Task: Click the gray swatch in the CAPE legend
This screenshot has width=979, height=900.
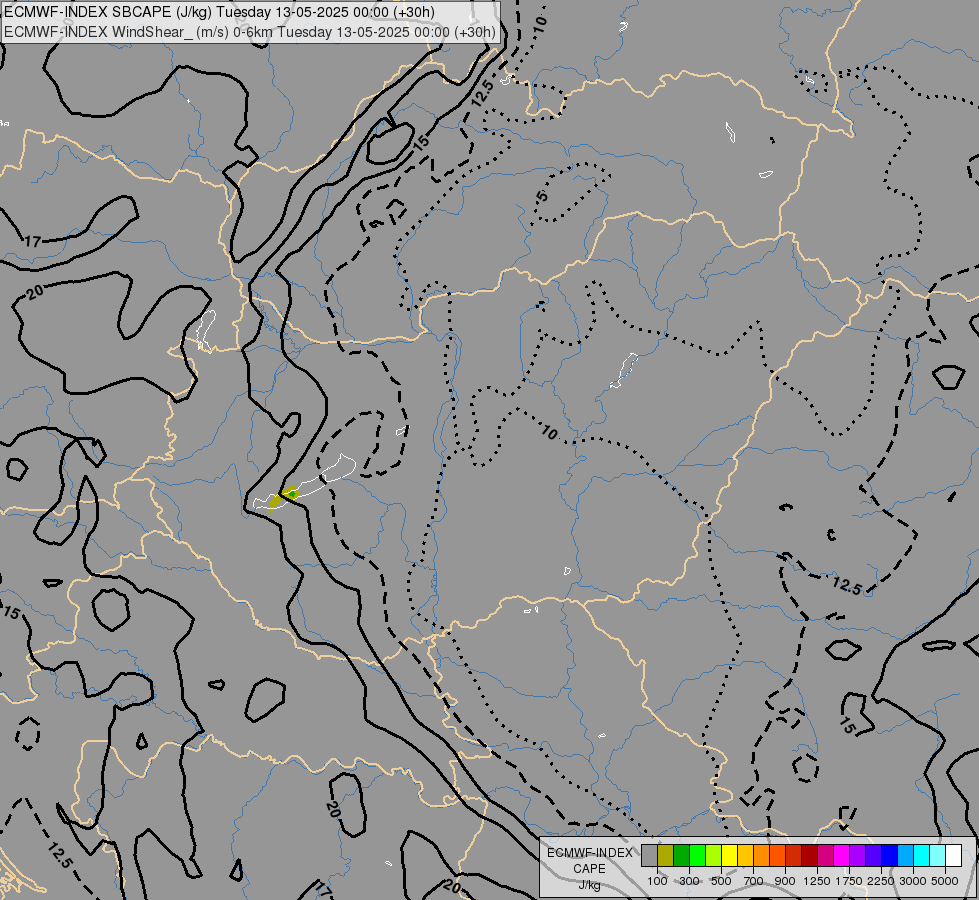Action: click(x=649, y=855)
